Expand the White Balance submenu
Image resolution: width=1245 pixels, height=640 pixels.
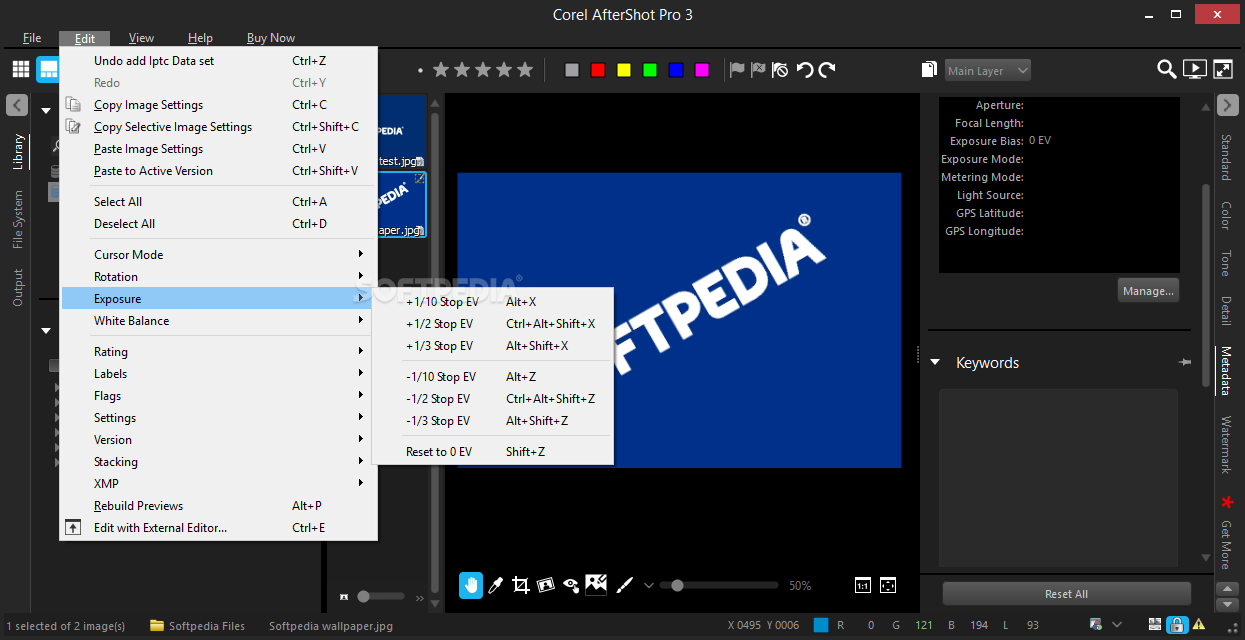[214, 321]
